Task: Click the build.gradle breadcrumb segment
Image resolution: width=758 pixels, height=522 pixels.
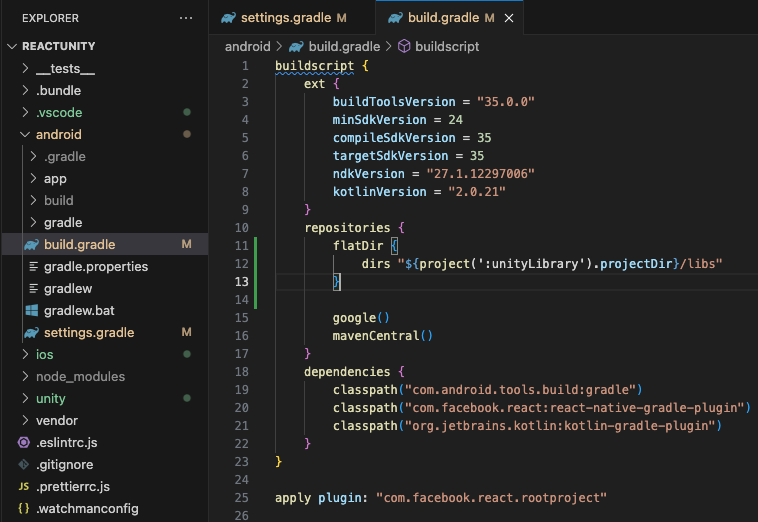Action: (344, 46)
